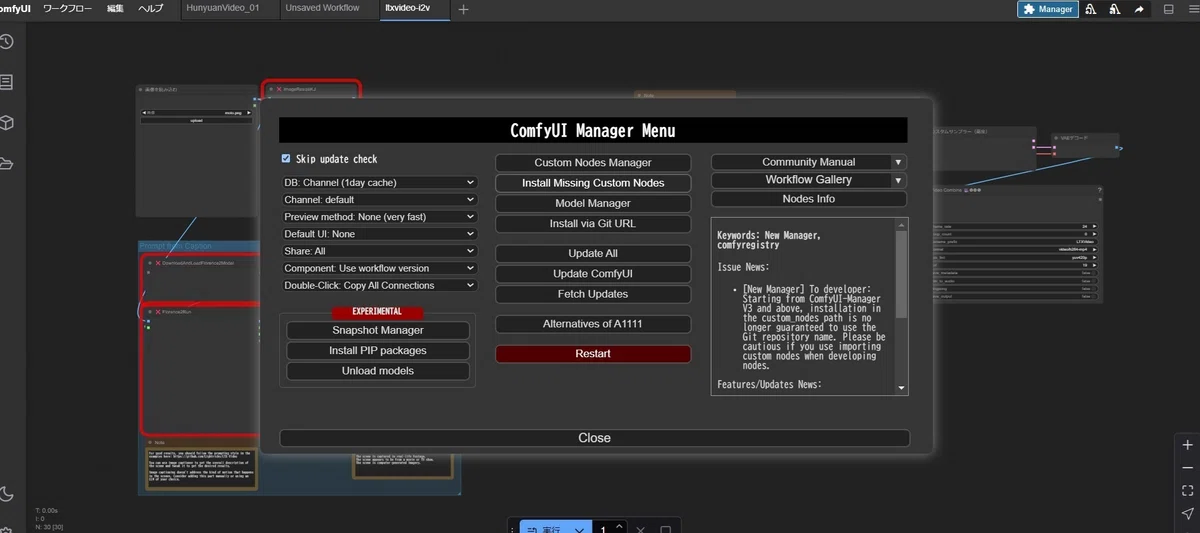
Task: Expand the Workflow Gallery dropdown arrow
Action: coord(898,180)
